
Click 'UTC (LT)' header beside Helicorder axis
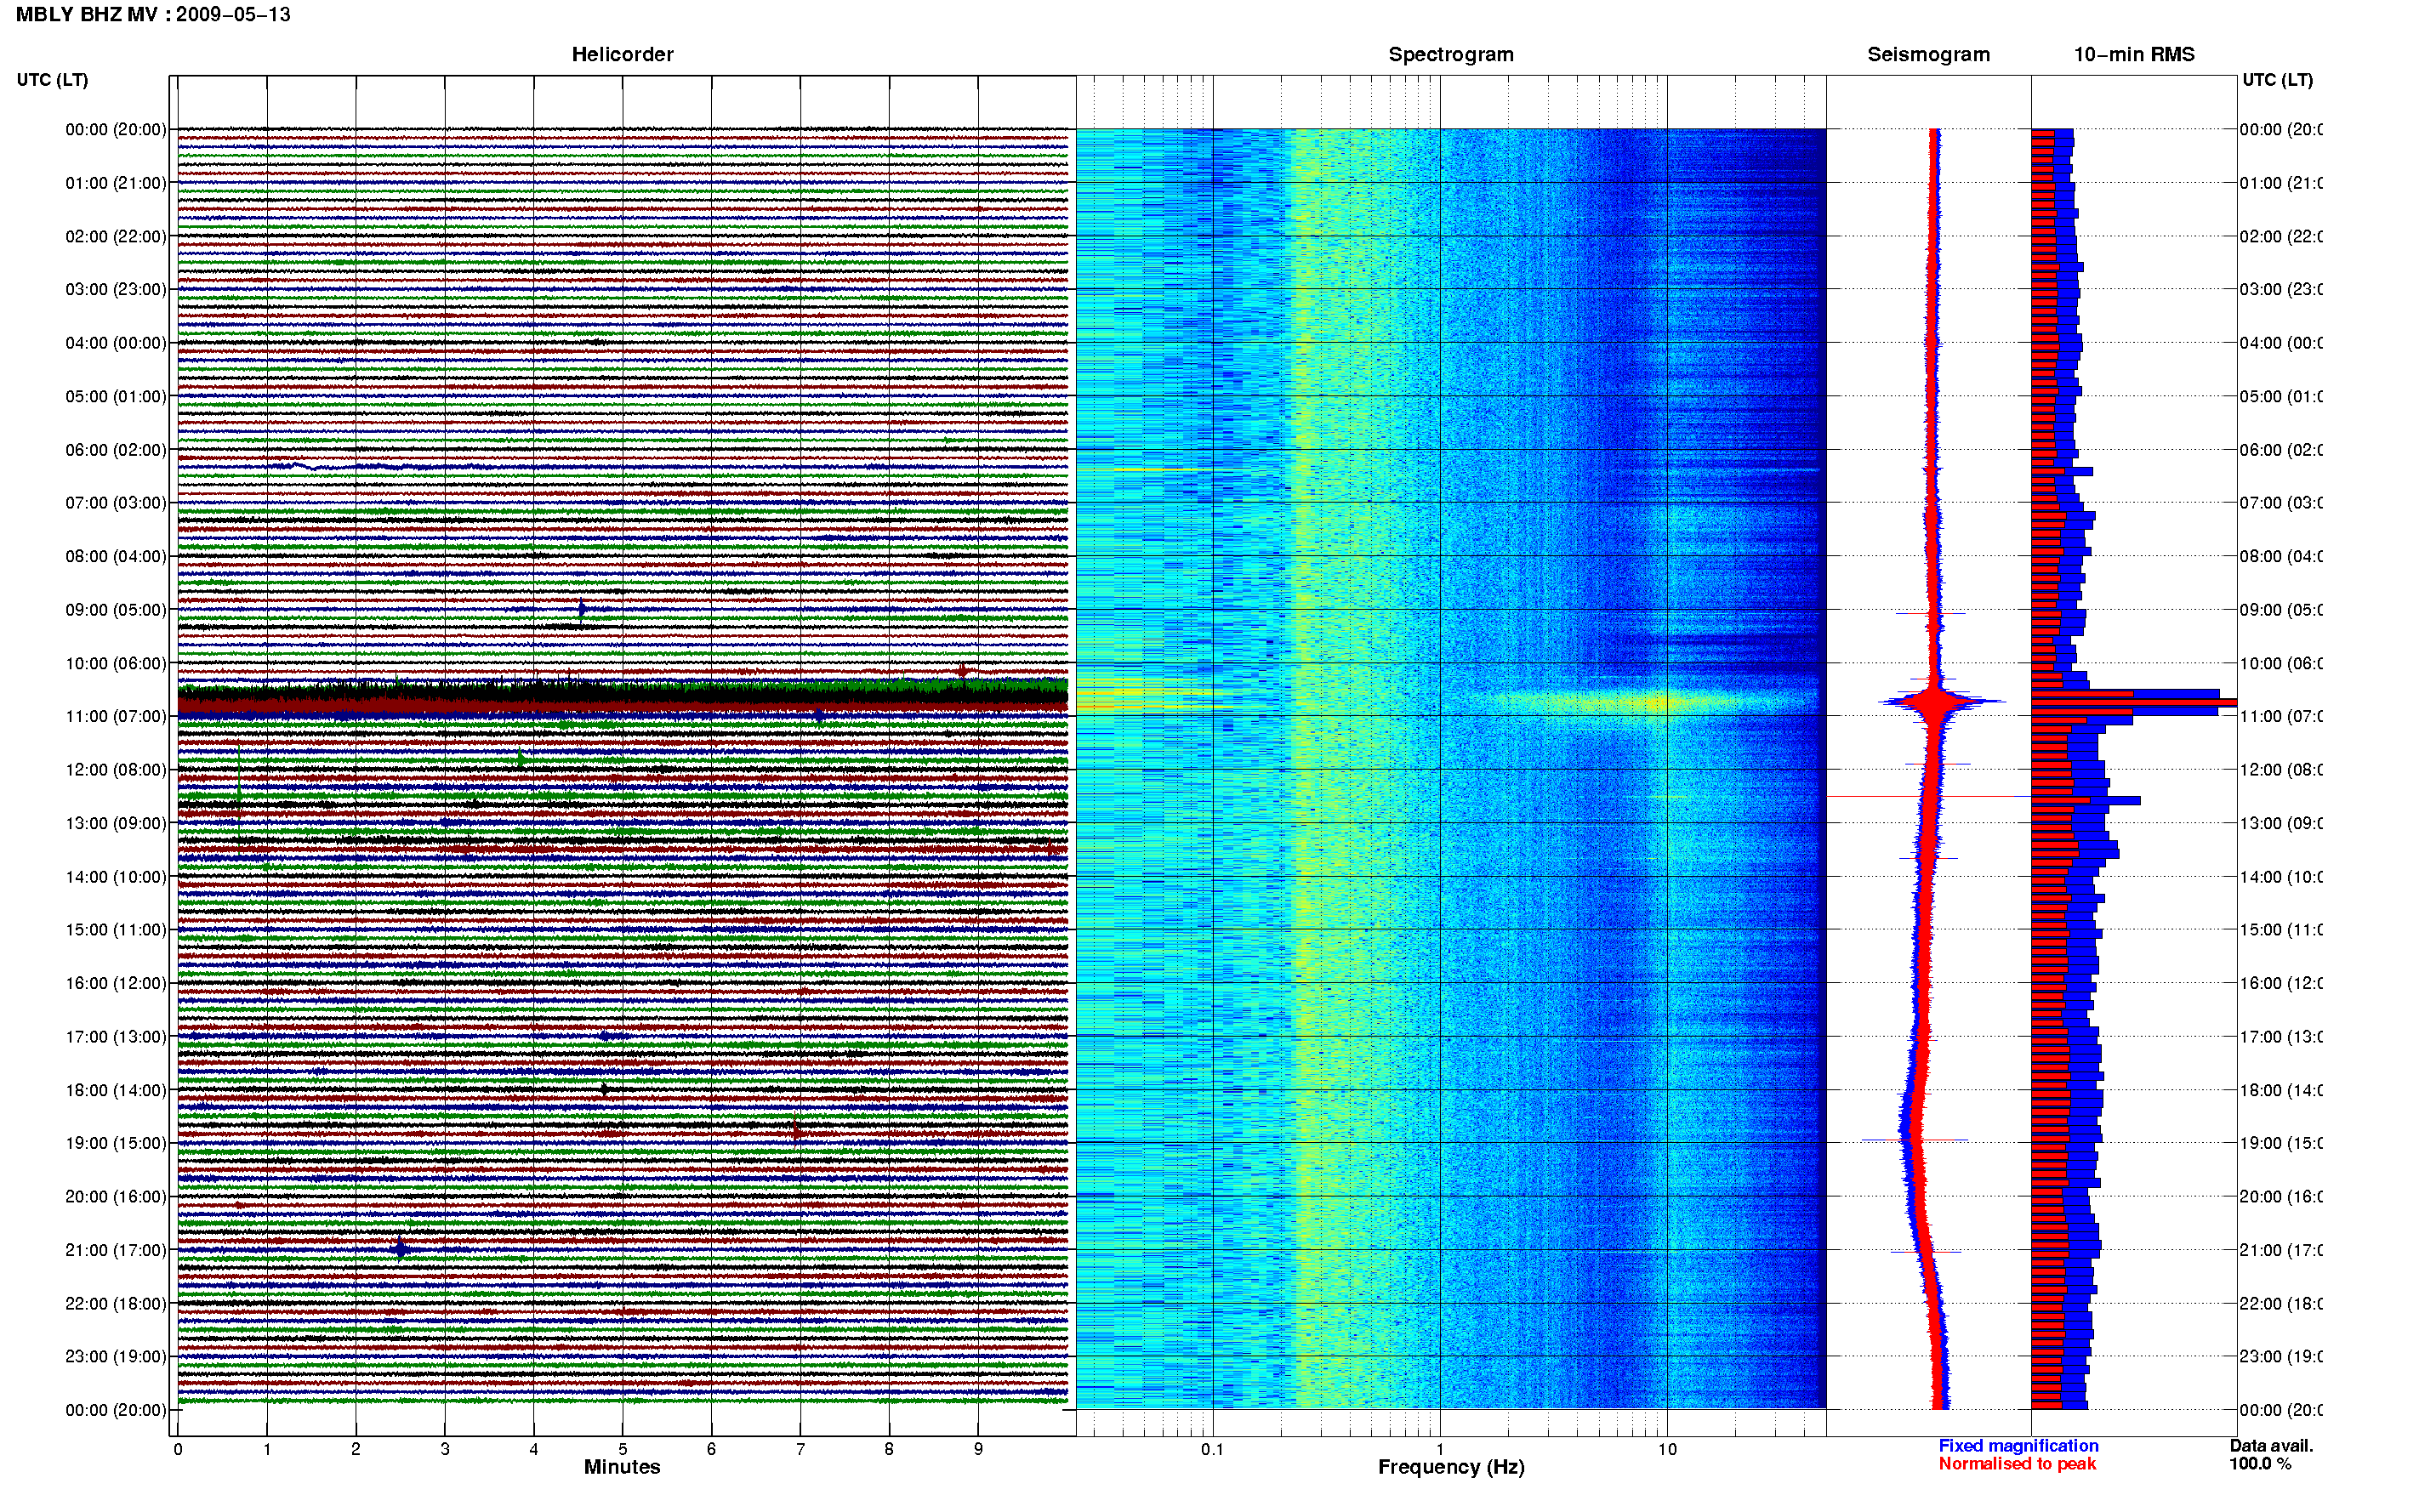pos(52,80)
